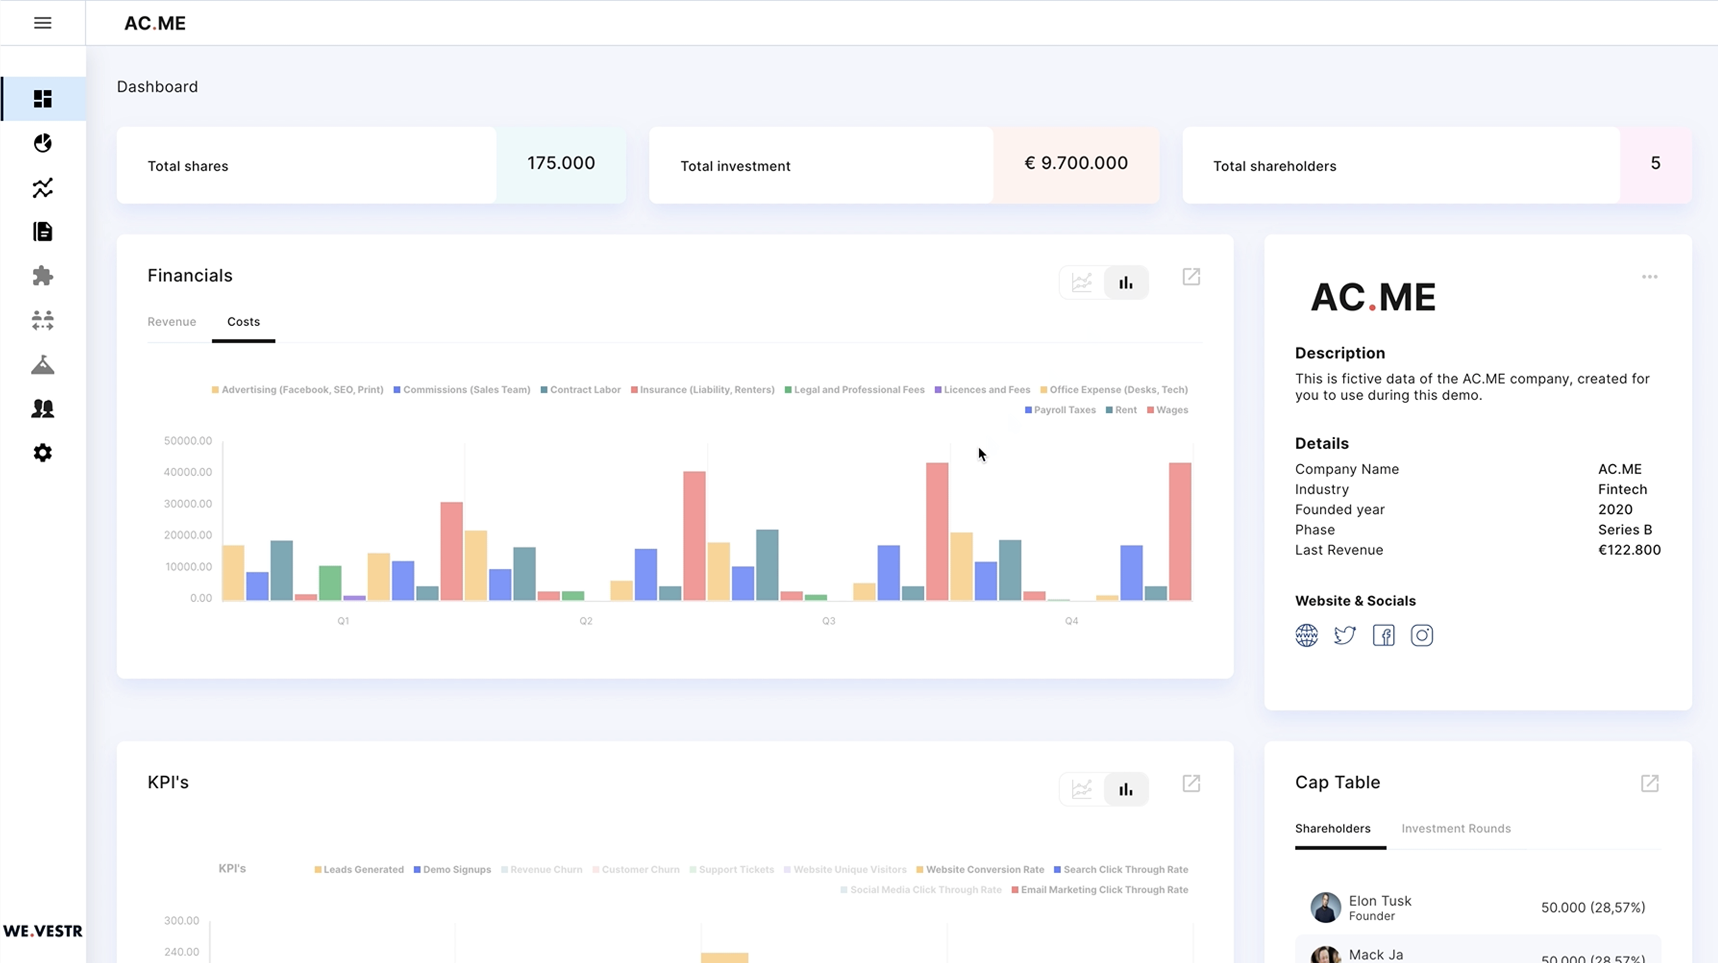Open the hamburger navigation menu
The height and width of the screenshot is (963, 1718).
43,22
